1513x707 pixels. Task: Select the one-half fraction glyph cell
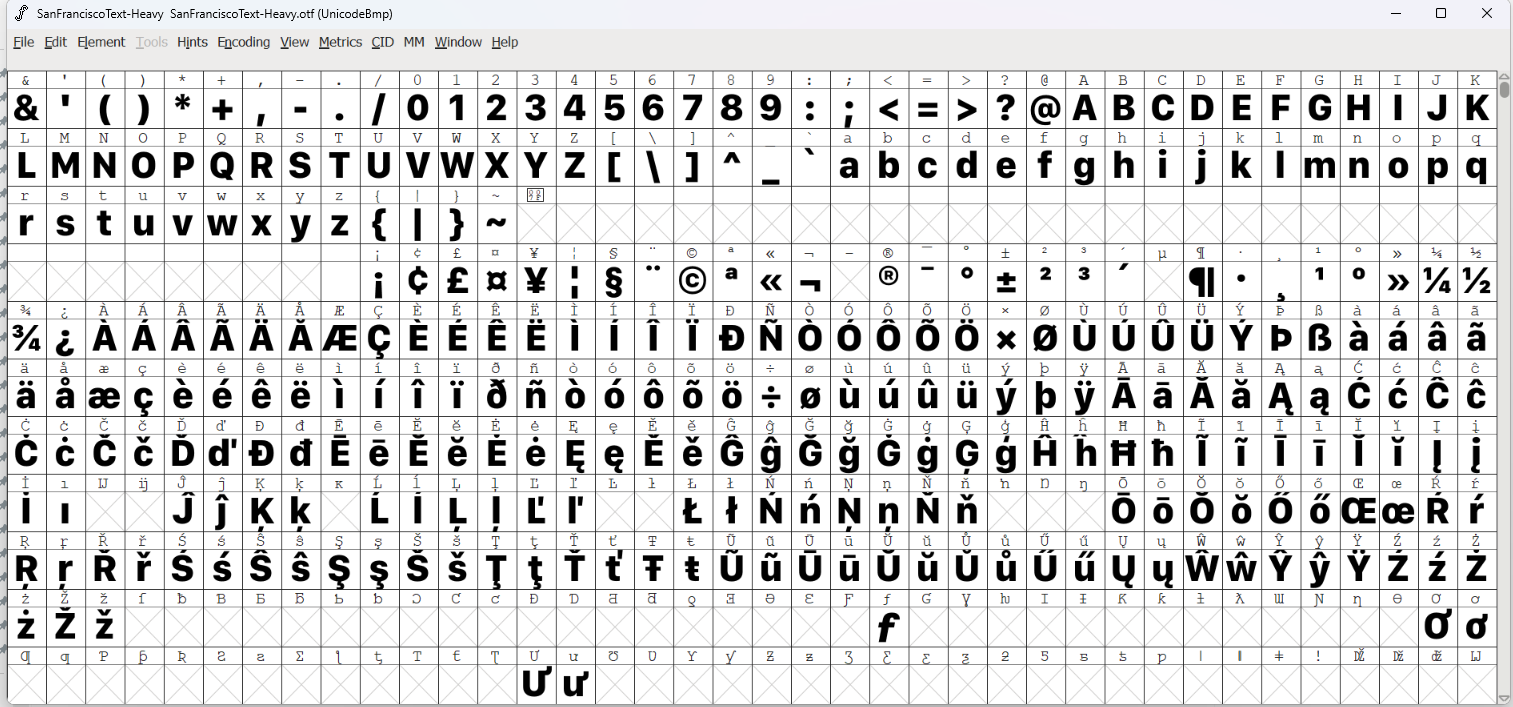(1476, 281)
